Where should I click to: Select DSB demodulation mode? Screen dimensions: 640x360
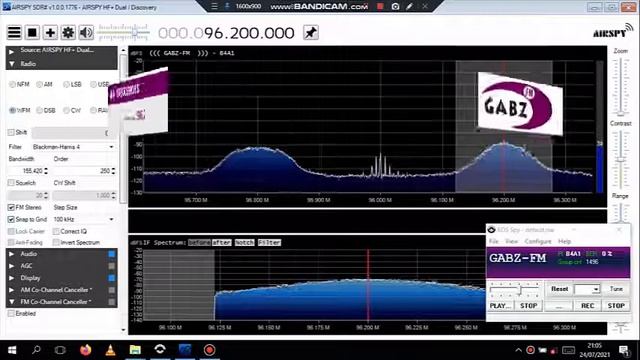tap(40, 110)
